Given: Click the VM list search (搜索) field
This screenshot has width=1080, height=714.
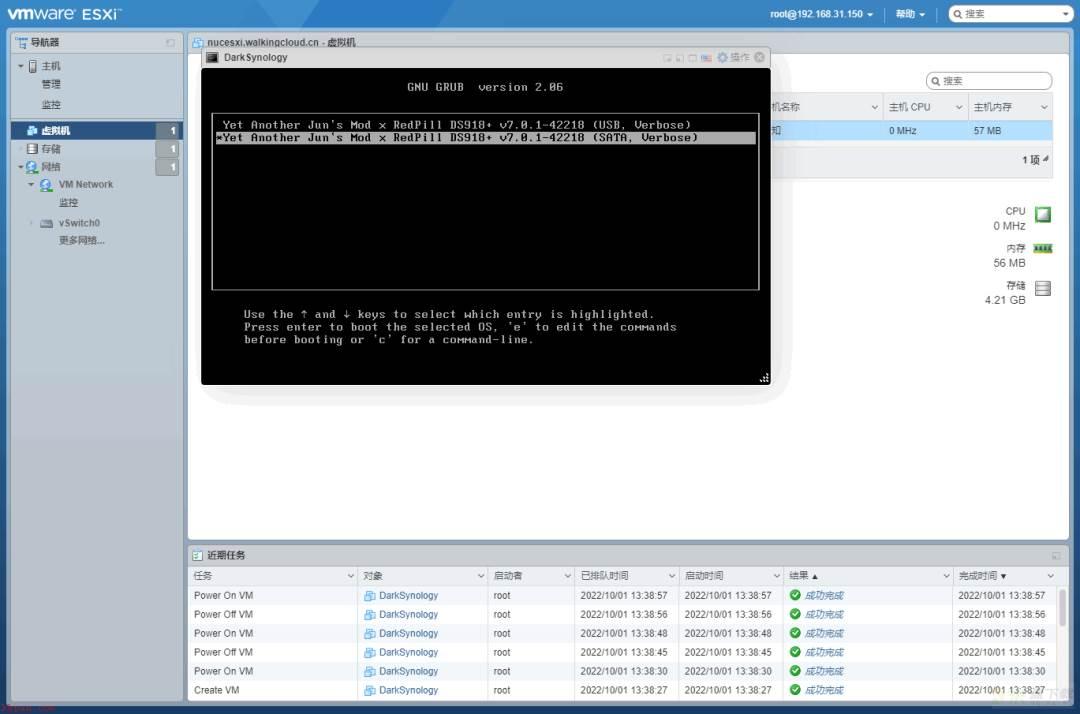Looking at the screenshot, I should 989,81.
